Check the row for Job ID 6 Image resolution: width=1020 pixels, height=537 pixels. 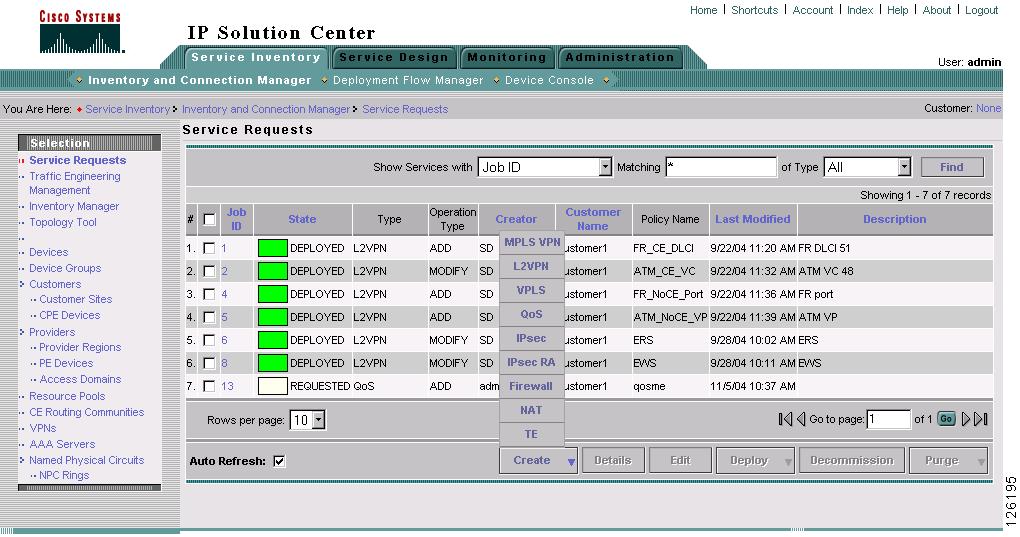[x=209, y=340]
